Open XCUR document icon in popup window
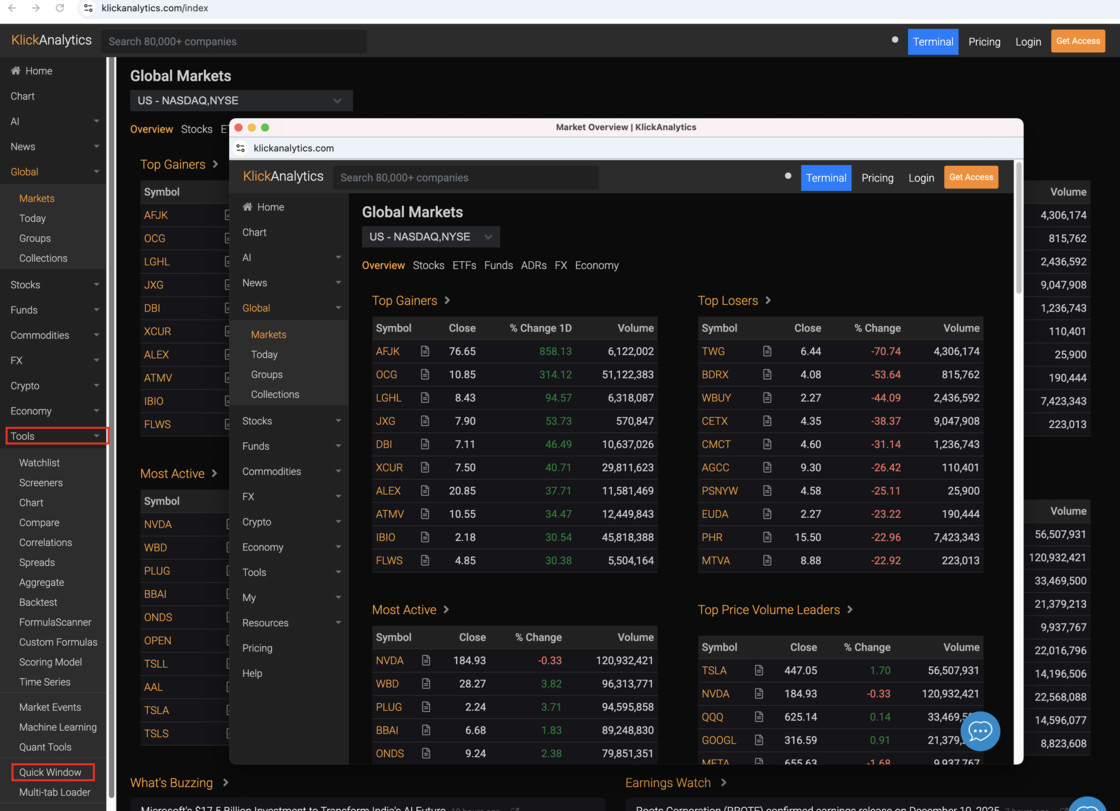This screenshot has width=1120, height=811. [x=425, y=467]
